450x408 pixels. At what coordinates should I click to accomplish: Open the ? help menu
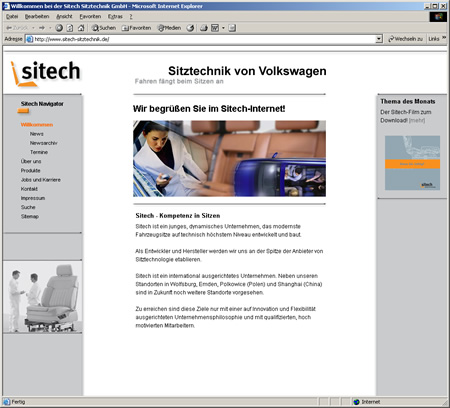(x=131, y=16)
